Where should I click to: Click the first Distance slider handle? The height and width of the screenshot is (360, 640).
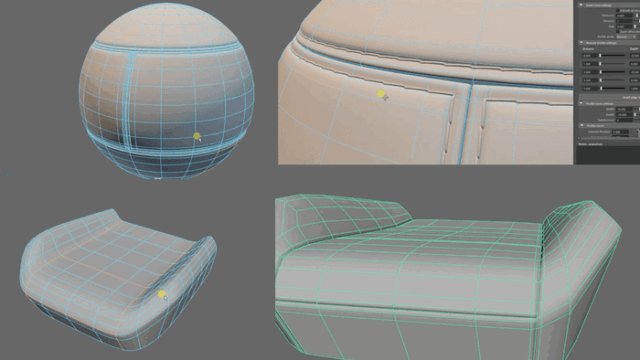[x=600, y=56]
